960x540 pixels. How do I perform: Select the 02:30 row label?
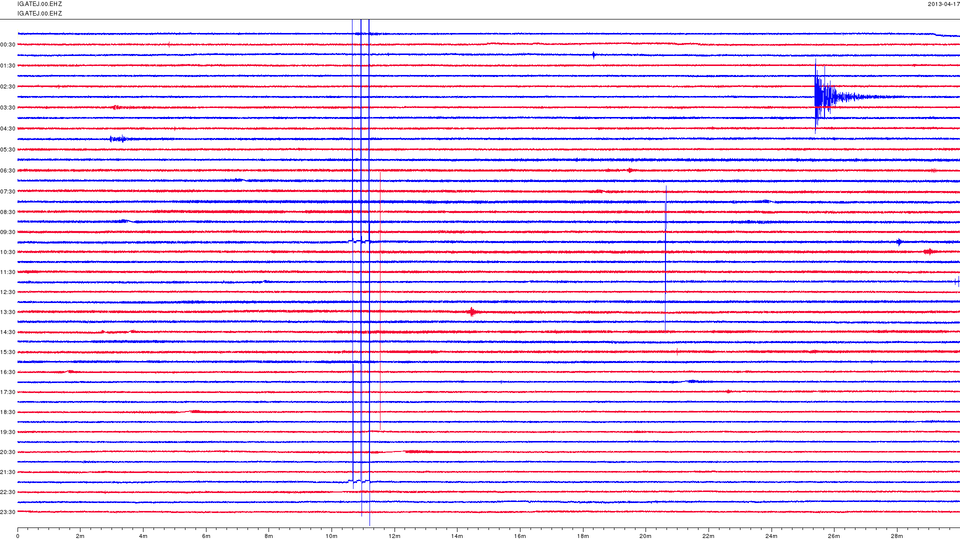(8, 87)
